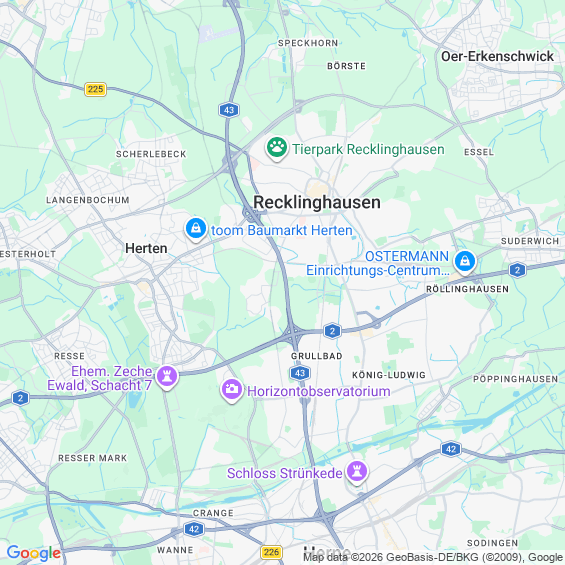This screenshot has width=565, height=565.
Task: Open the Horizontobservatorium text label
Action: [x=319, y=391]
